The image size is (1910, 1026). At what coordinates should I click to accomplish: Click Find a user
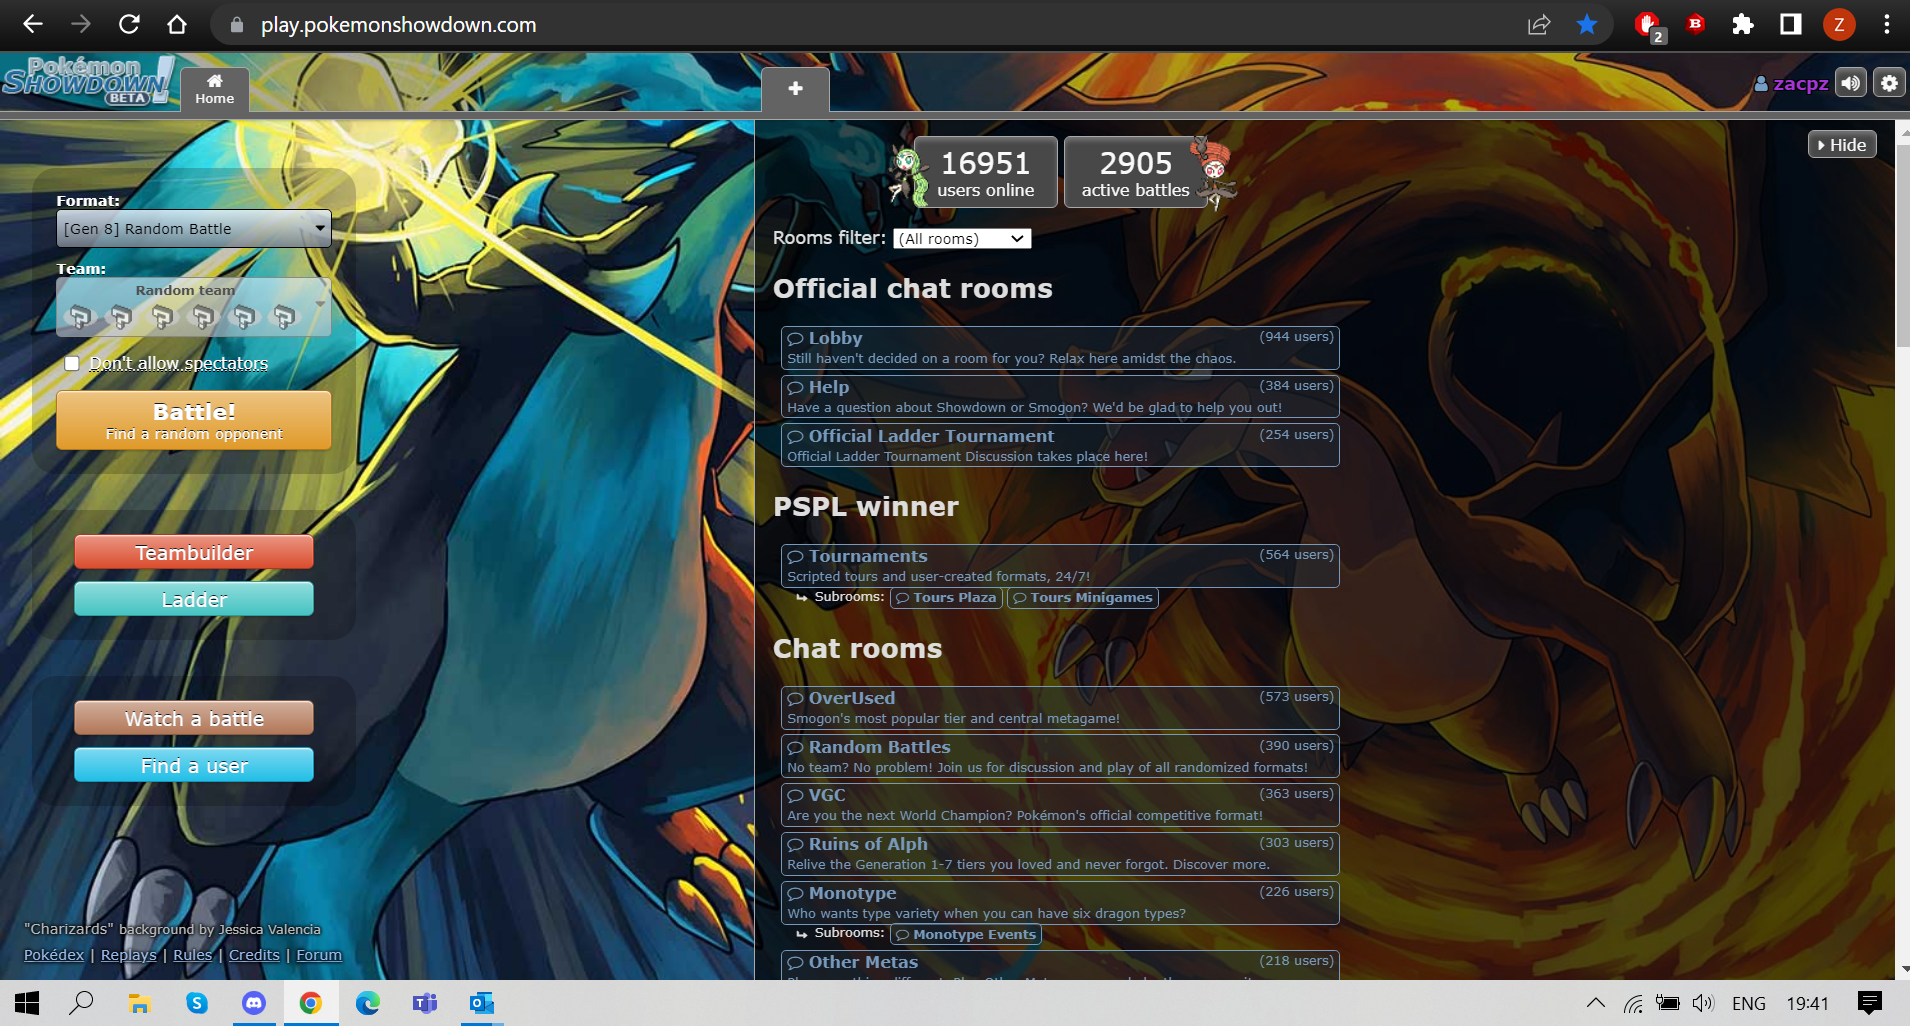coord(194,765)
